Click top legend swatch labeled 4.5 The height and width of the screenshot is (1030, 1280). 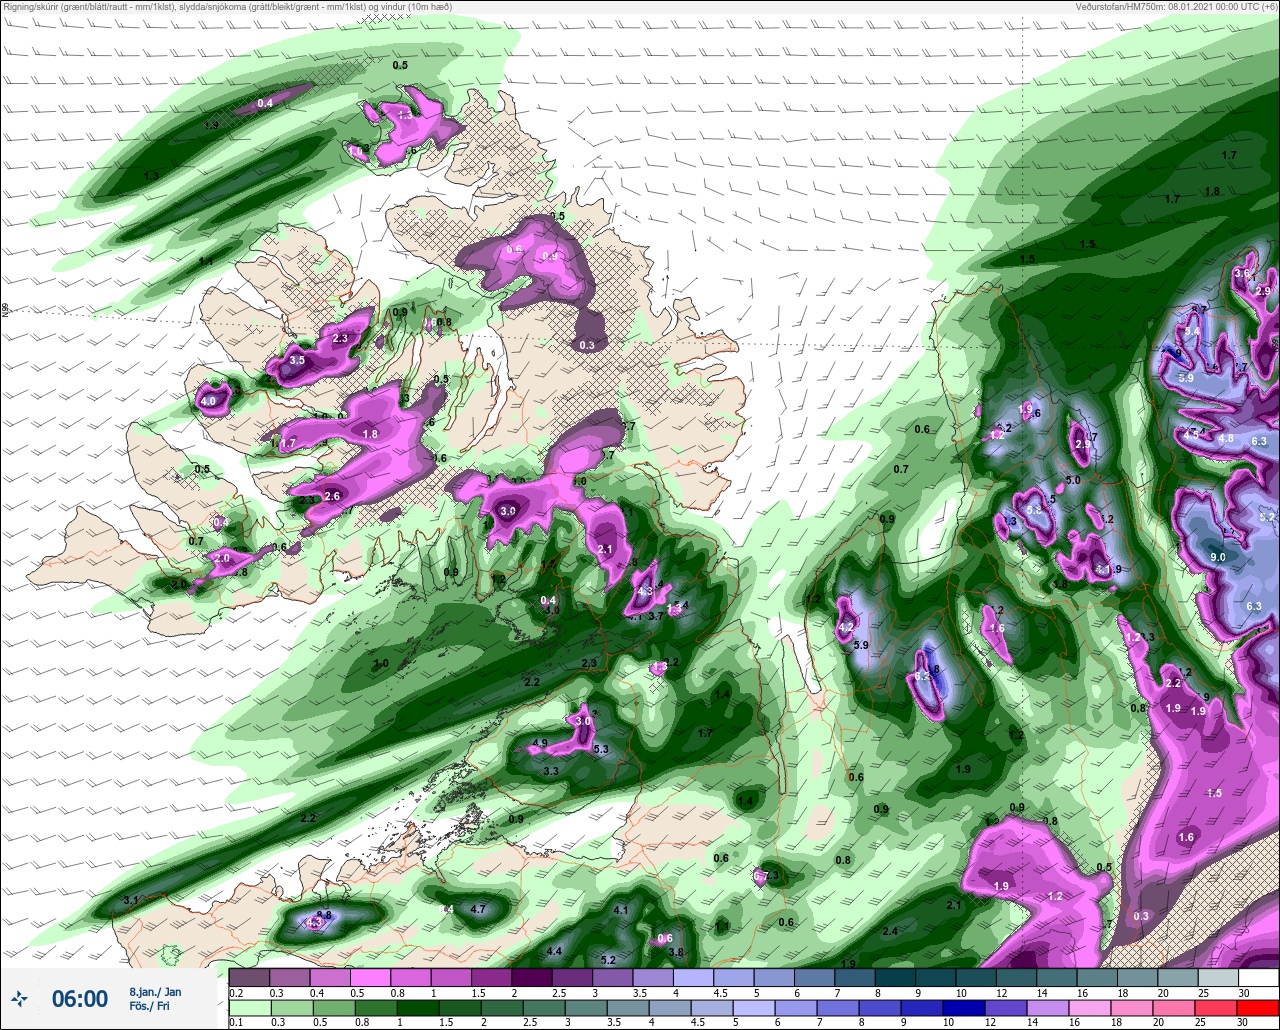(x=734, y=977)
